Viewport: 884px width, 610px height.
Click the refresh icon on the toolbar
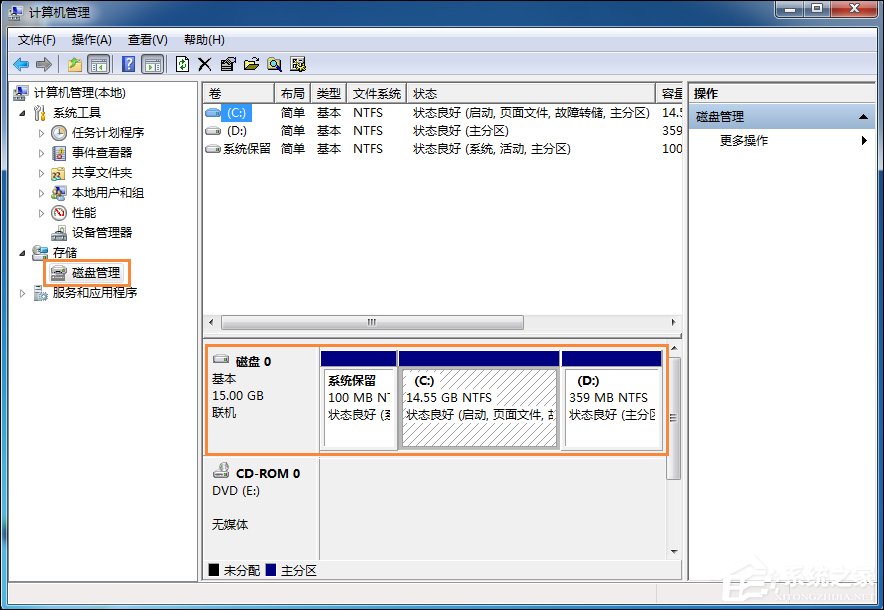pyautogui.click(x=183, y=63)
